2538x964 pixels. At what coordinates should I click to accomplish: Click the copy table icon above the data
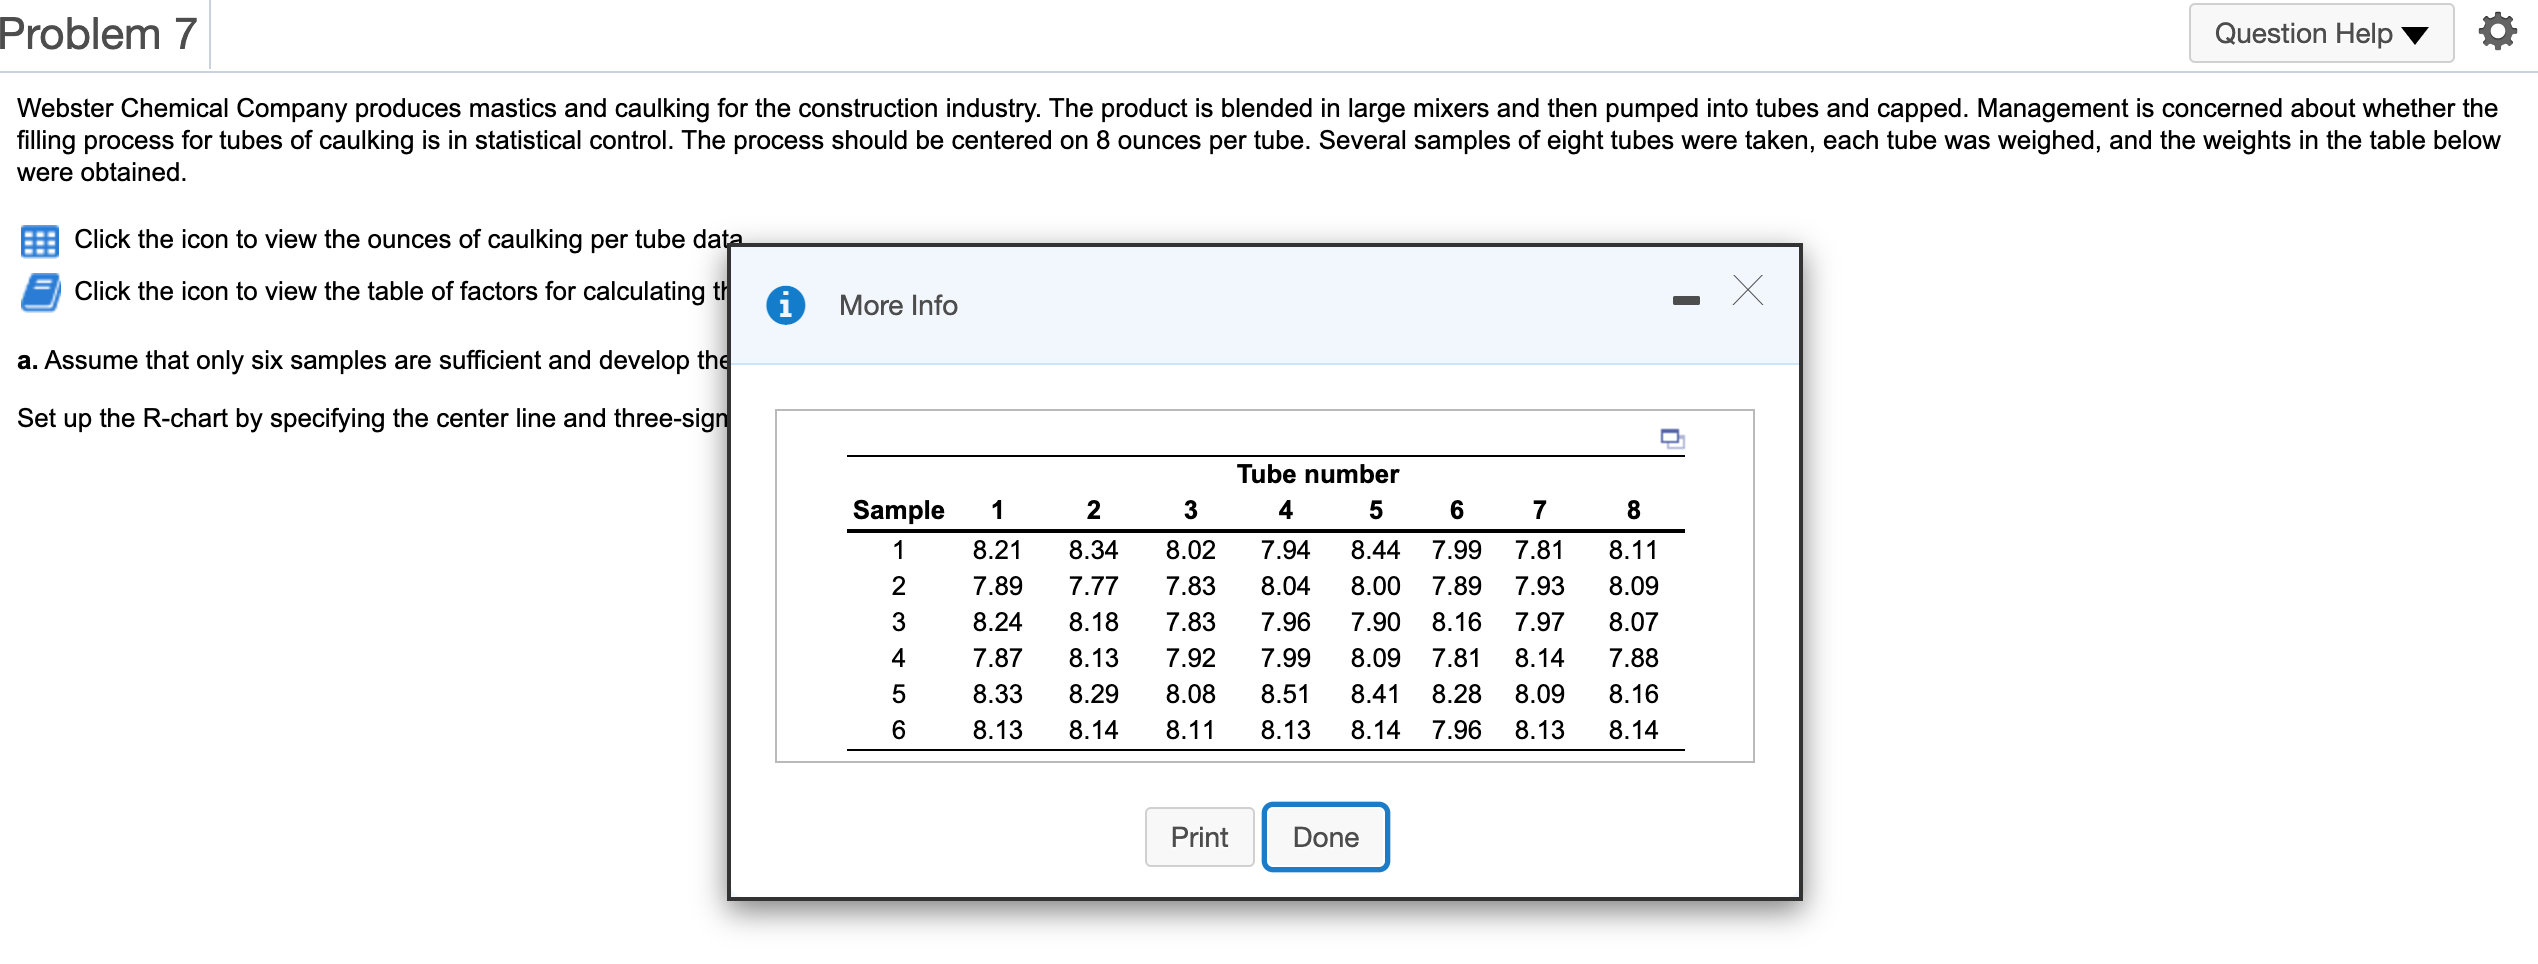[1671, 438]
